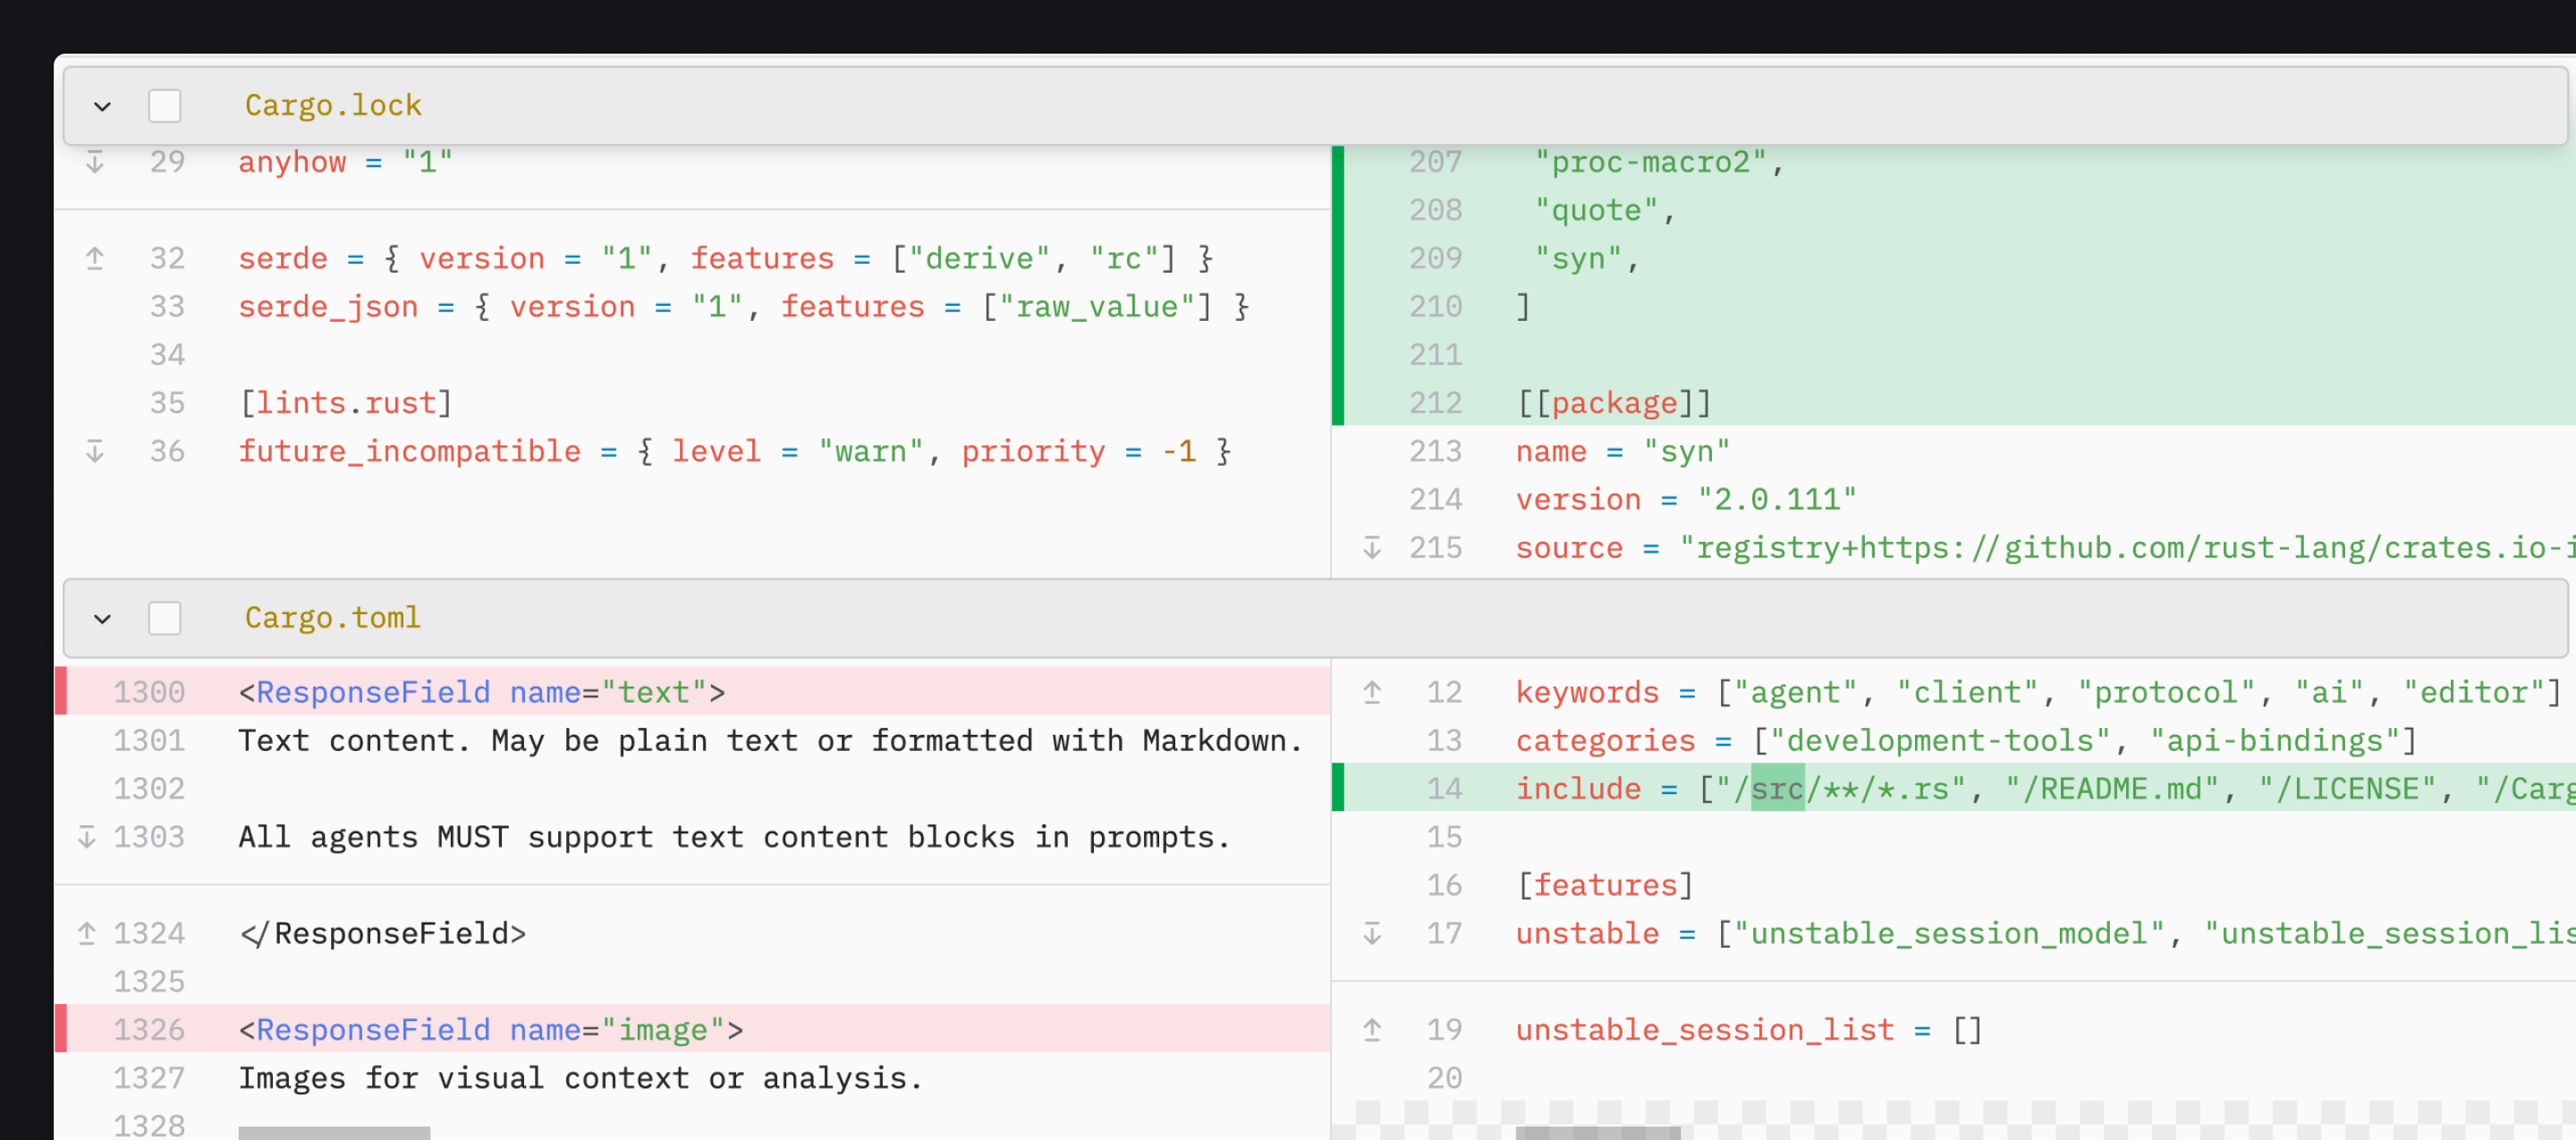
Task: Click line number 212 in the right pane
Action: pos(1434,402)
